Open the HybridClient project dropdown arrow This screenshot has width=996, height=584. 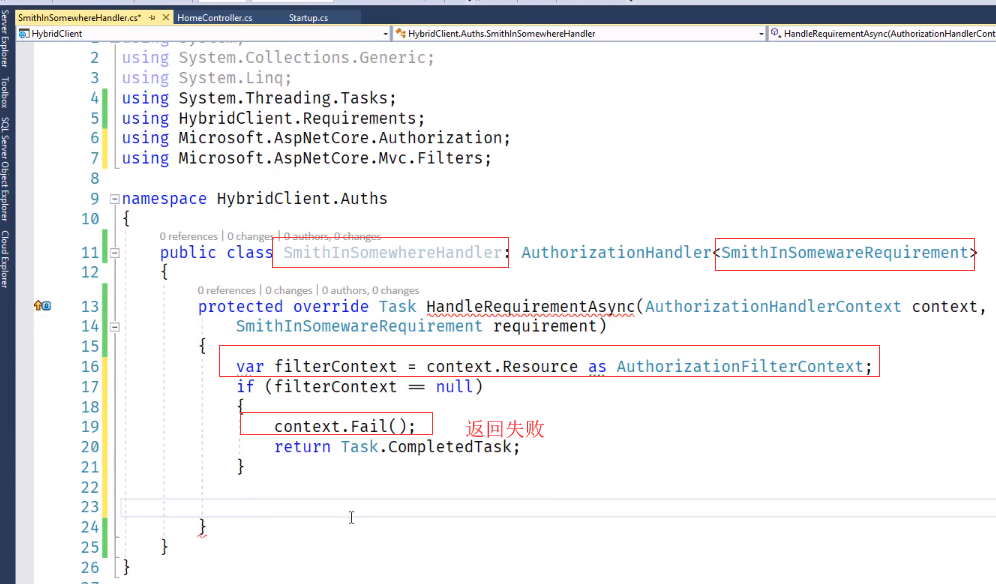coord(386,34)
